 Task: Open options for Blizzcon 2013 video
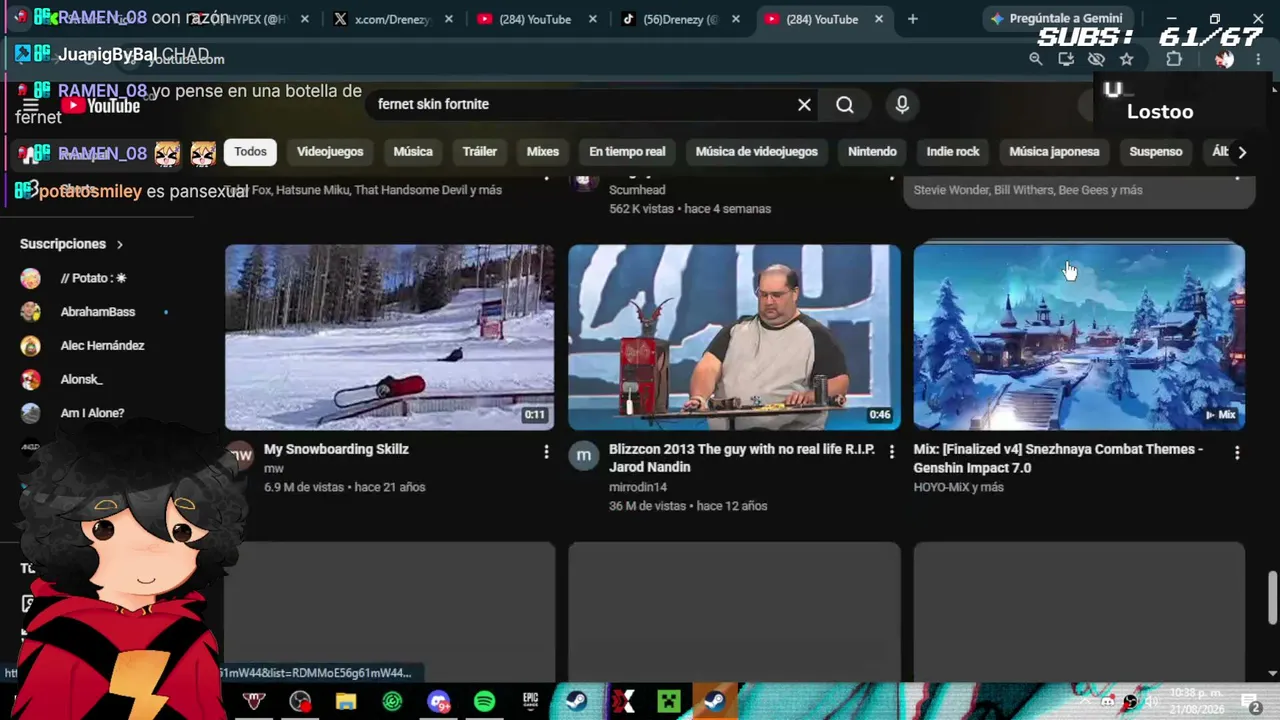892,452
